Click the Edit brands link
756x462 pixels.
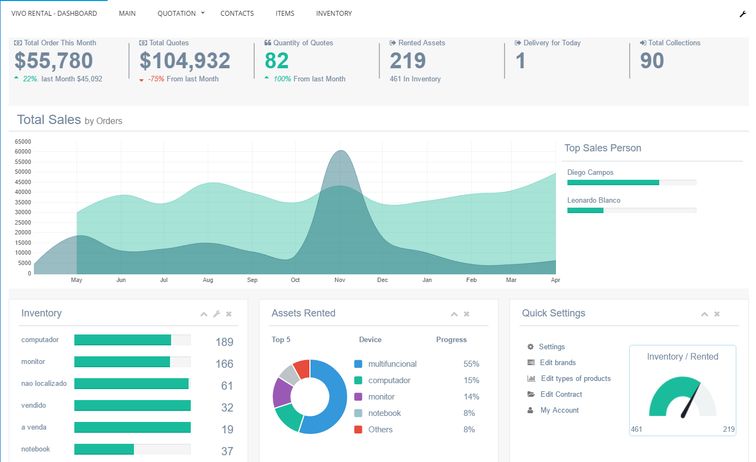pos(558,363)
